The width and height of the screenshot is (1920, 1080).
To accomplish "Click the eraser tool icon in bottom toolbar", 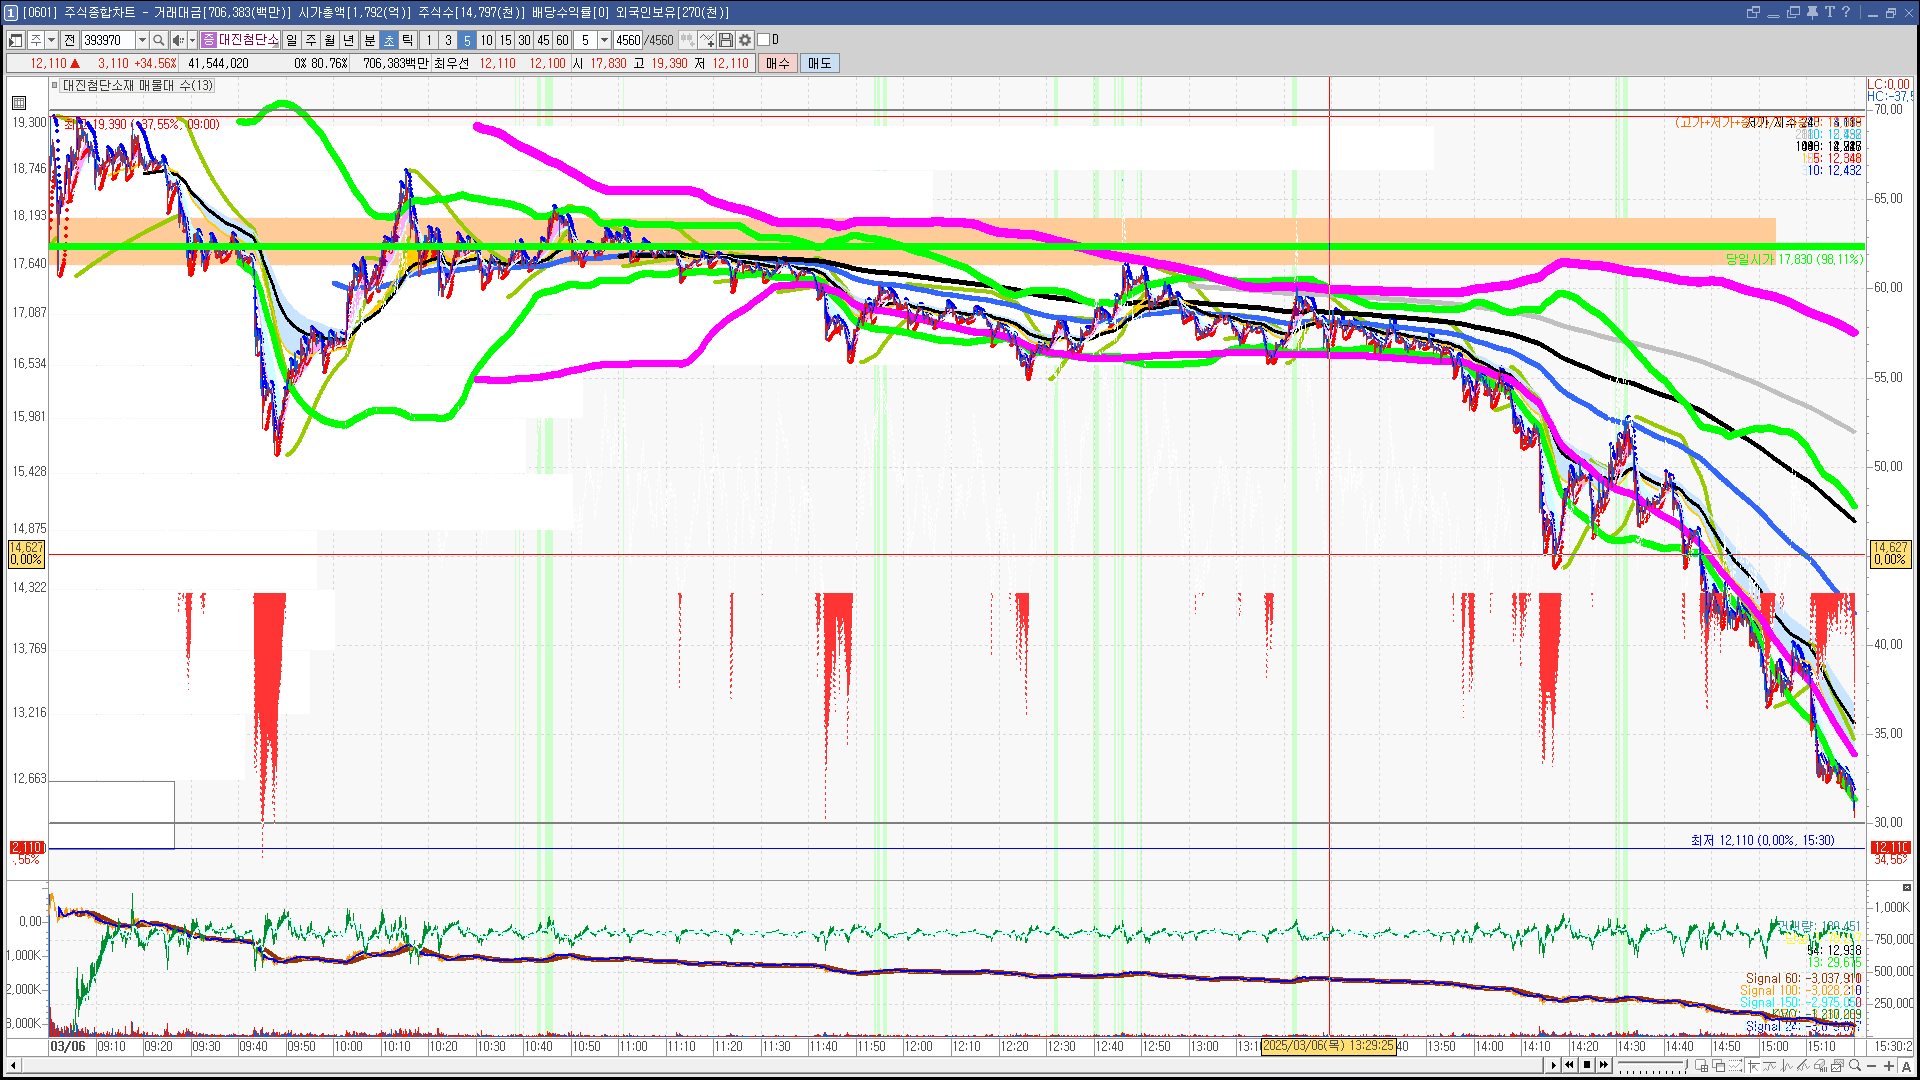I will (1820, 1065).
